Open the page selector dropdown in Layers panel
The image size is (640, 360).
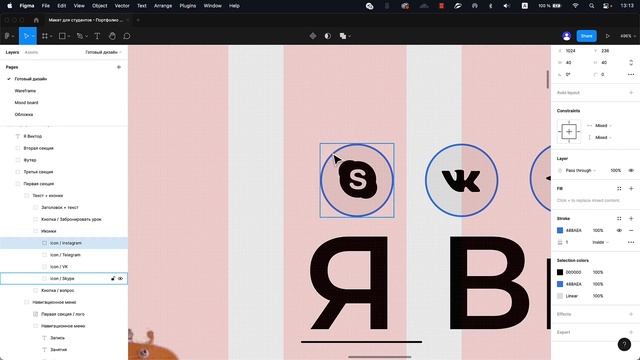103,52
